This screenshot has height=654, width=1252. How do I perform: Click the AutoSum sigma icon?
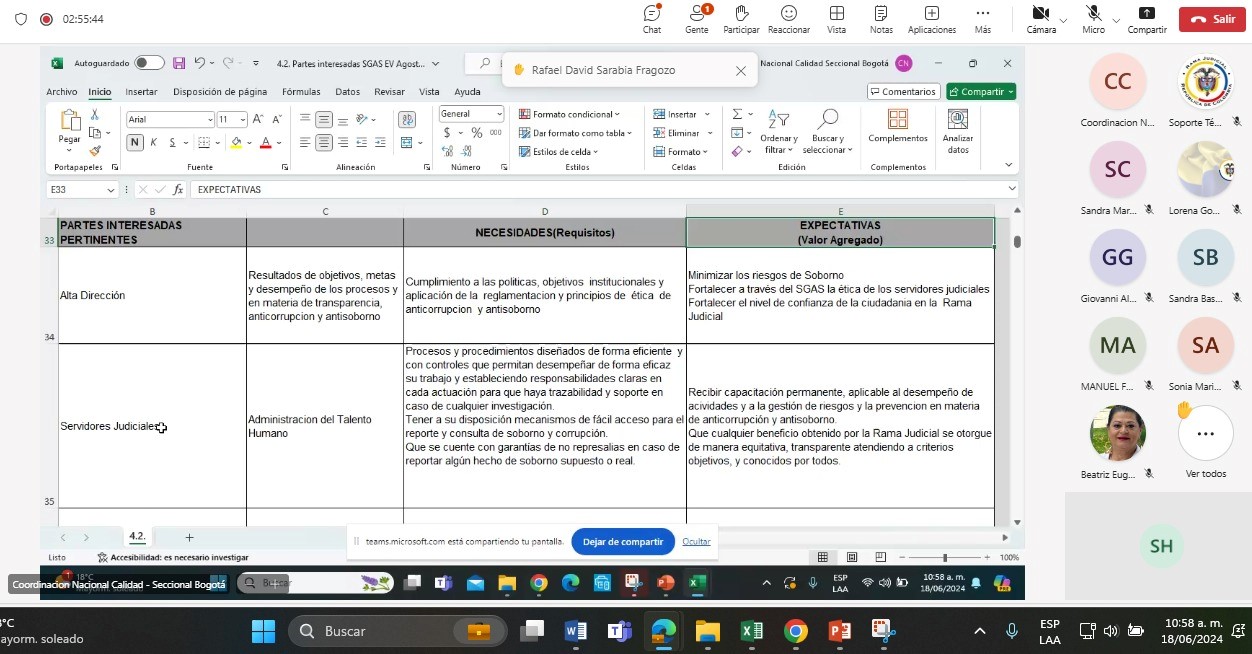coord(737,114)
